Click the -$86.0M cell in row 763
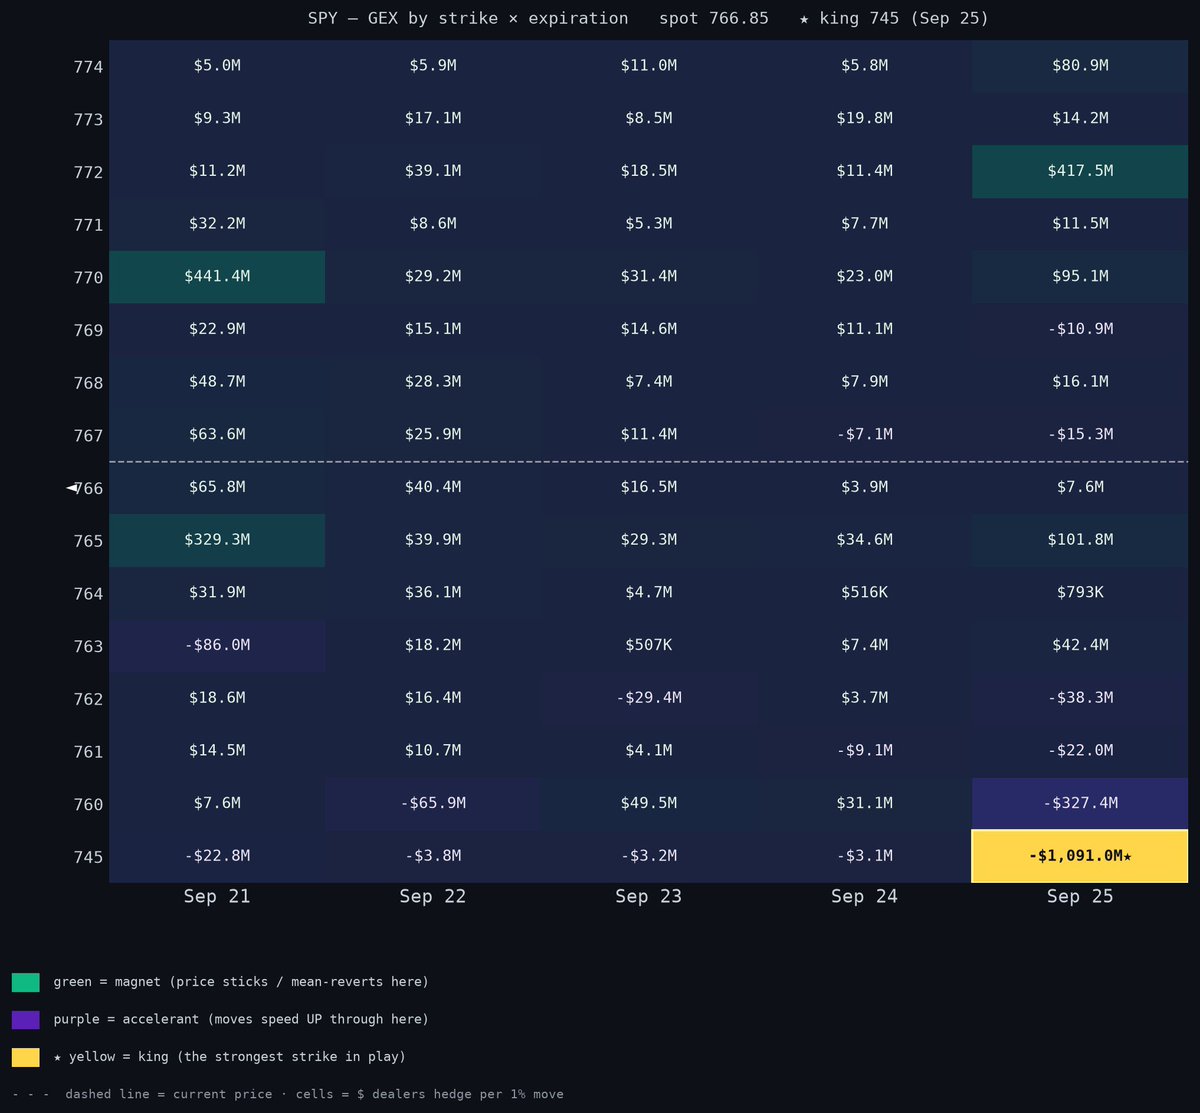 (217, 646)
